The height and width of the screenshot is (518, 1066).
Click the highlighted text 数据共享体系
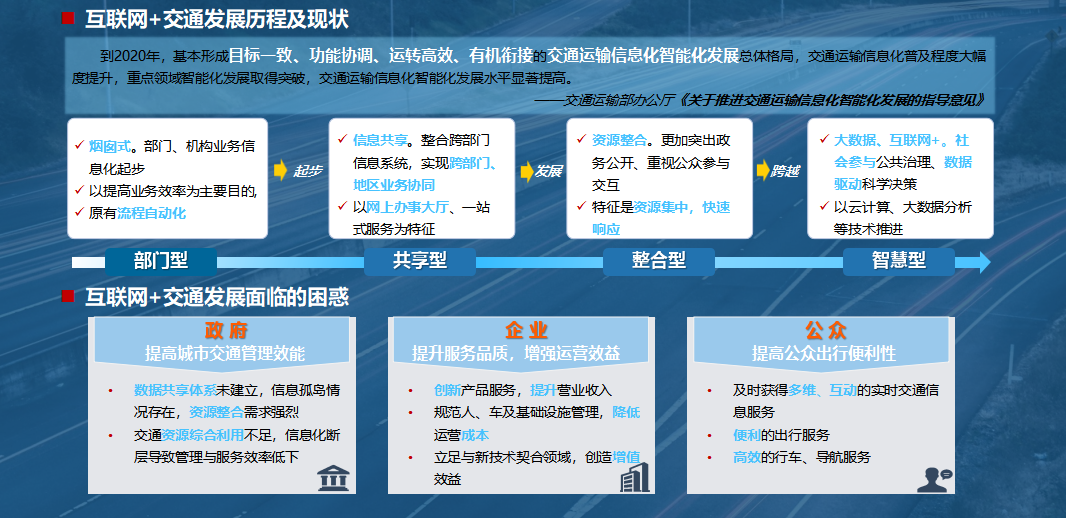pos(175,390)
